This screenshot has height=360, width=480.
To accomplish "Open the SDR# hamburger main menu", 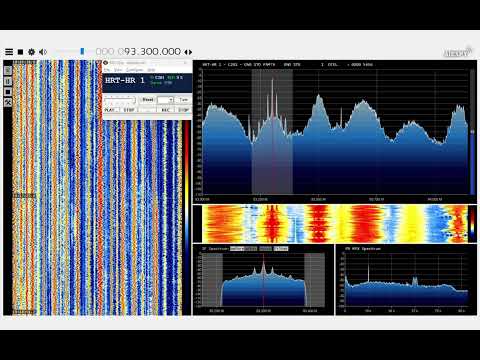I will (x=9, y=52).
